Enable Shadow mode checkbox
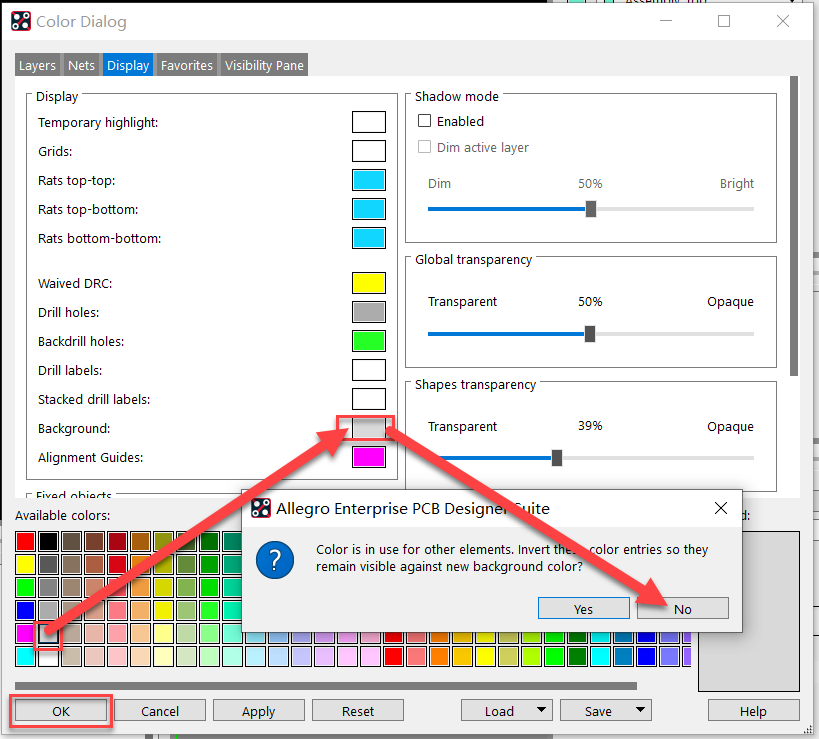The image size is (819, 739). tap(425, 121)
